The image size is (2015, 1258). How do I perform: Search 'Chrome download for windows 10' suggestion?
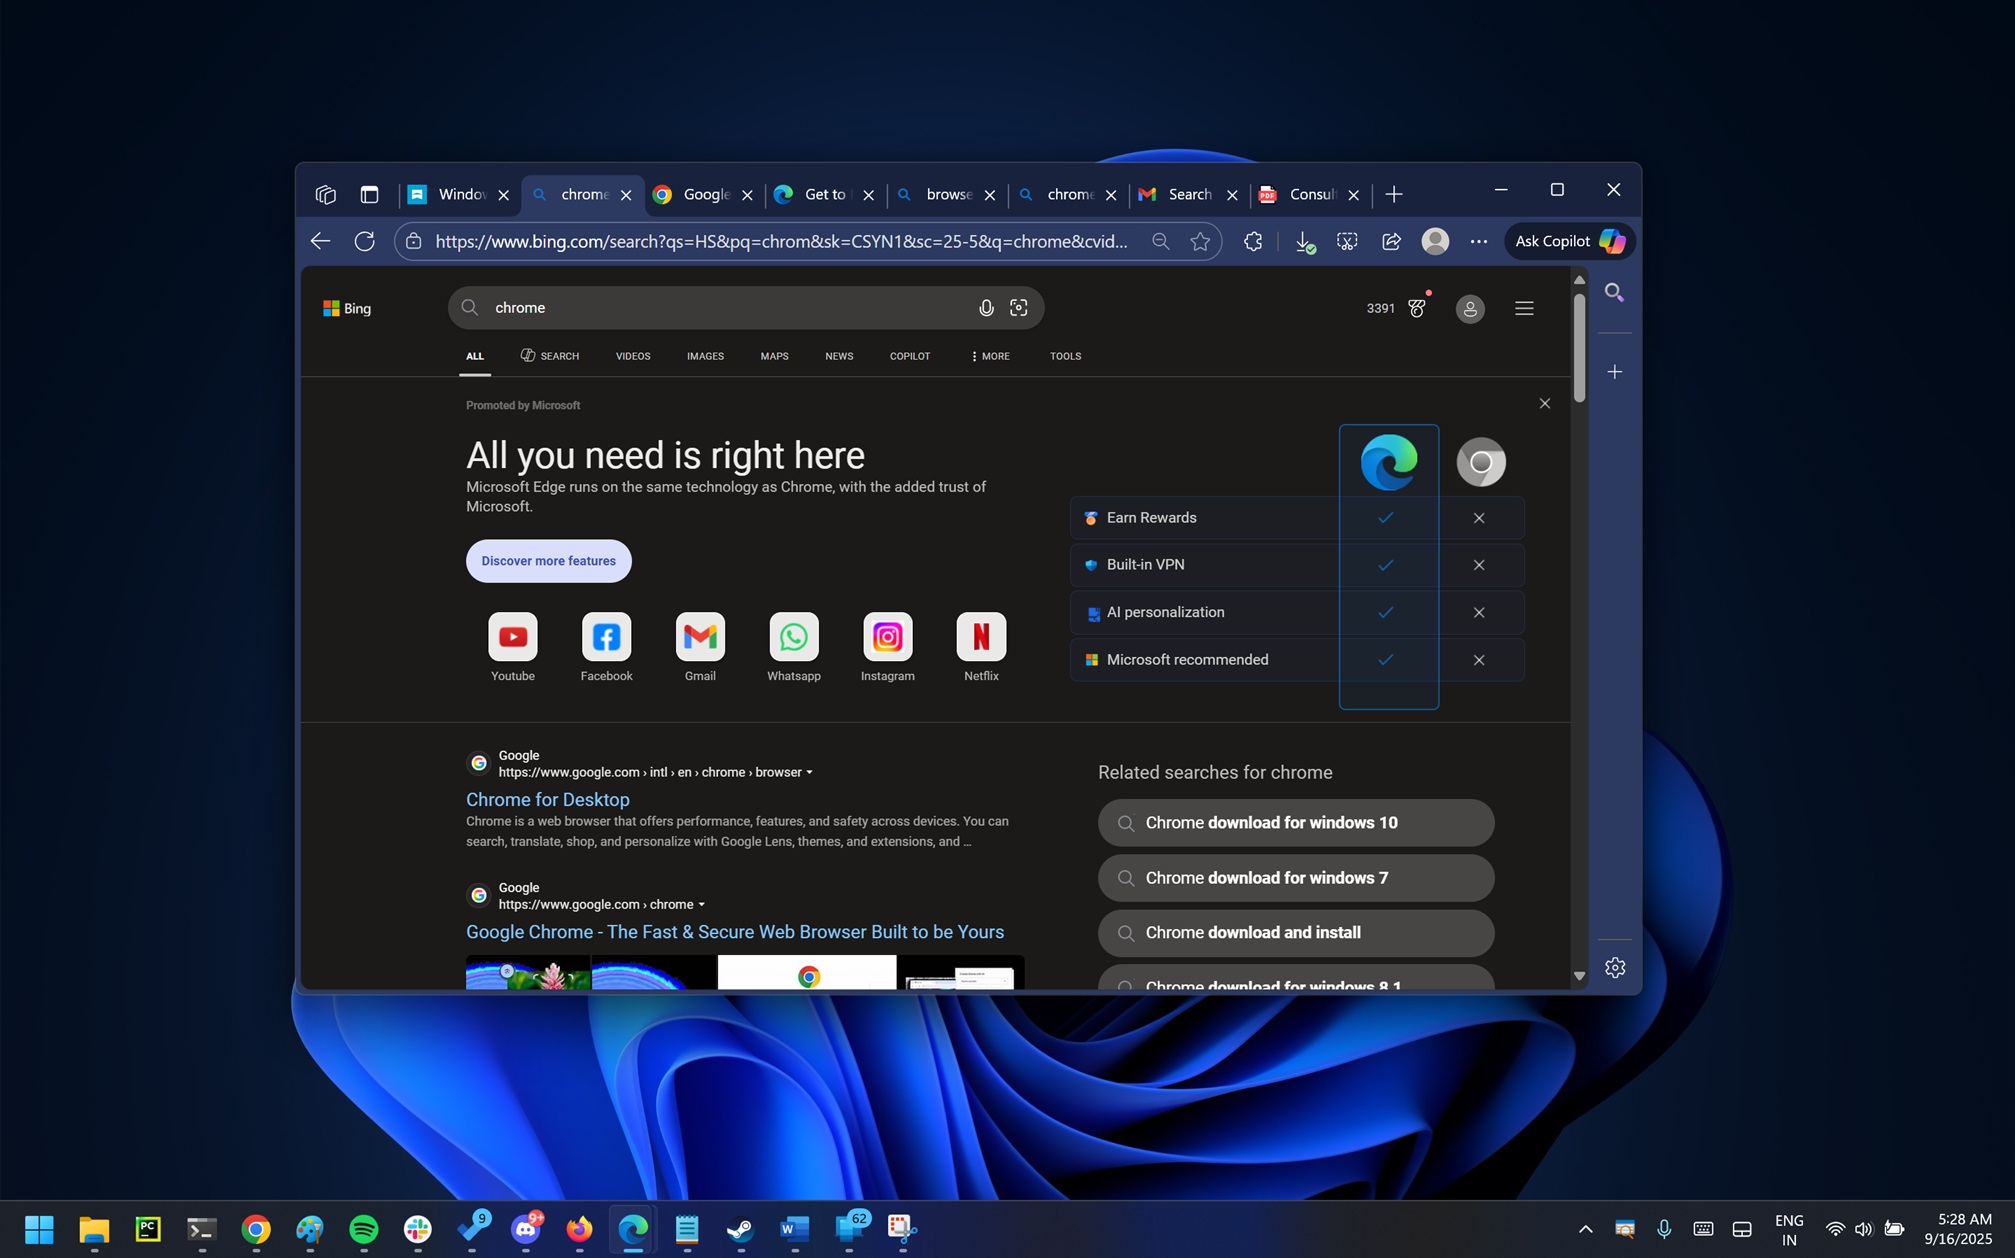pyautogui.click(x=1295, y=822)
